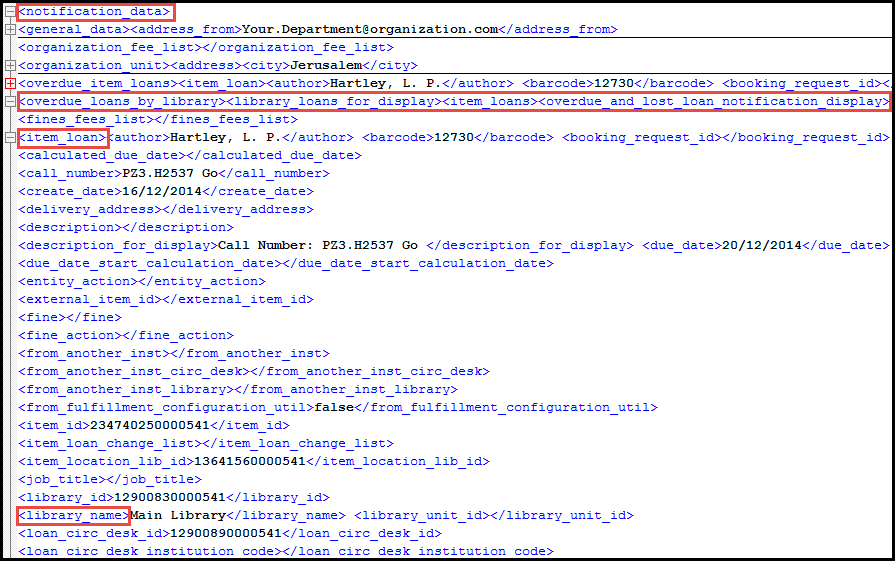895x561 pixels.
Task: Click the library_unit_id tag
Action: tap(494, 515)
